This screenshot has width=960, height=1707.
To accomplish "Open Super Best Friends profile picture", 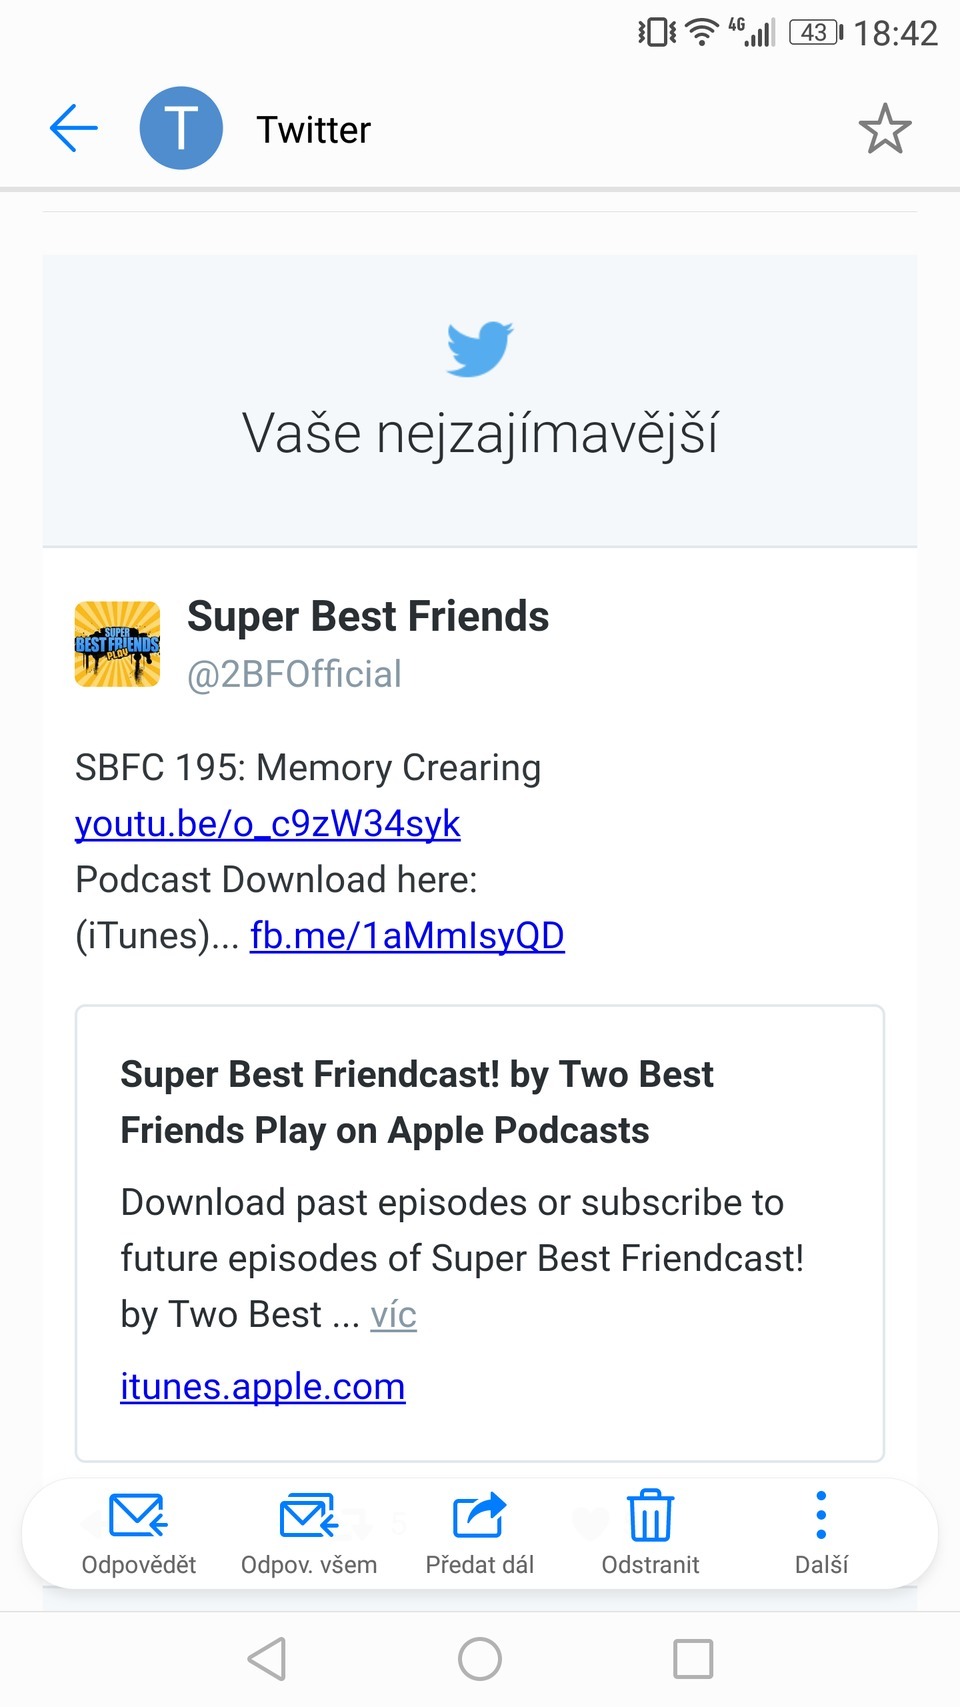I will point(118,644).
